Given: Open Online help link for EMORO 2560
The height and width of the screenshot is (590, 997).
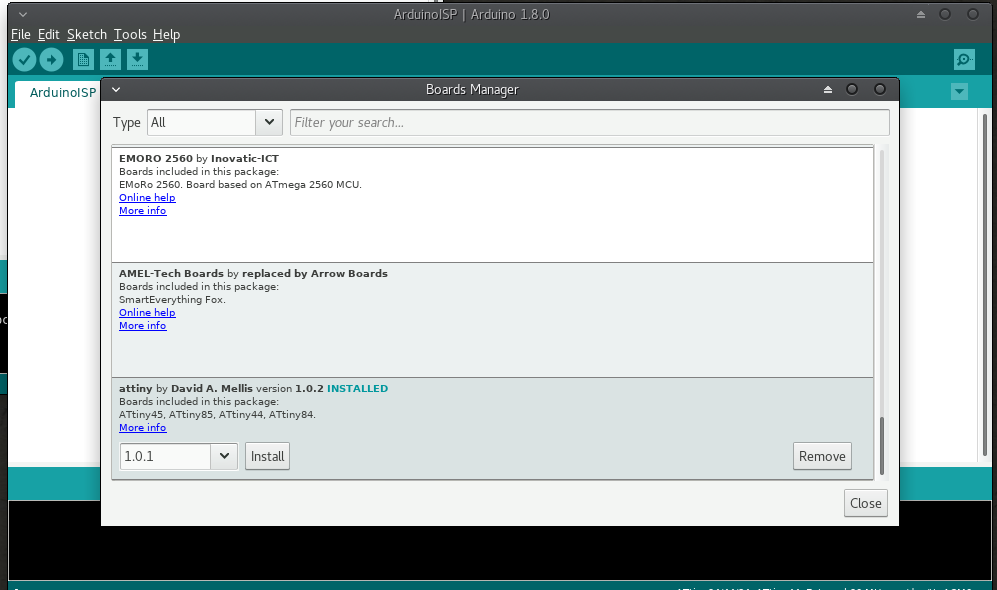Looking at the screenshot, I should coord(147,198).
